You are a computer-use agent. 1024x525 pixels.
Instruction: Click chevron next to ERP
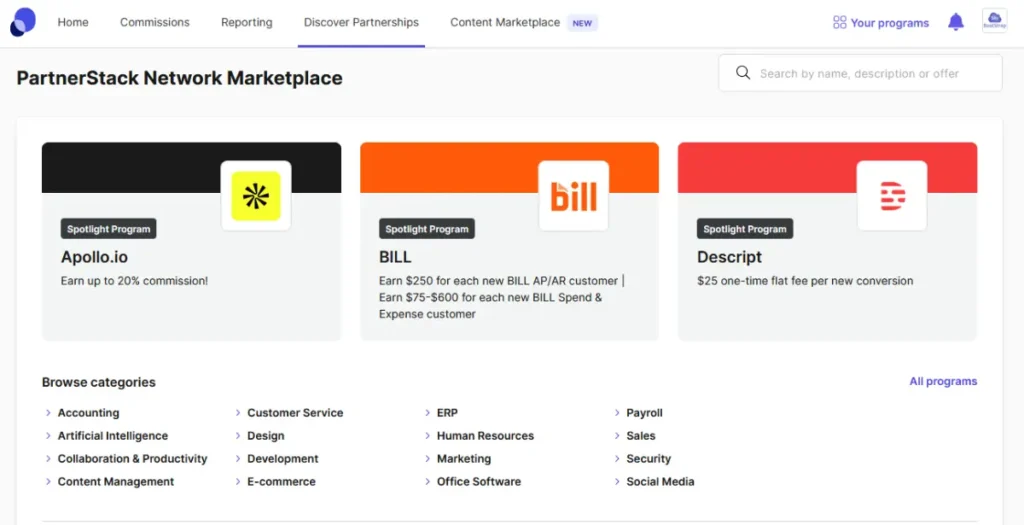[x=428, y=413]
